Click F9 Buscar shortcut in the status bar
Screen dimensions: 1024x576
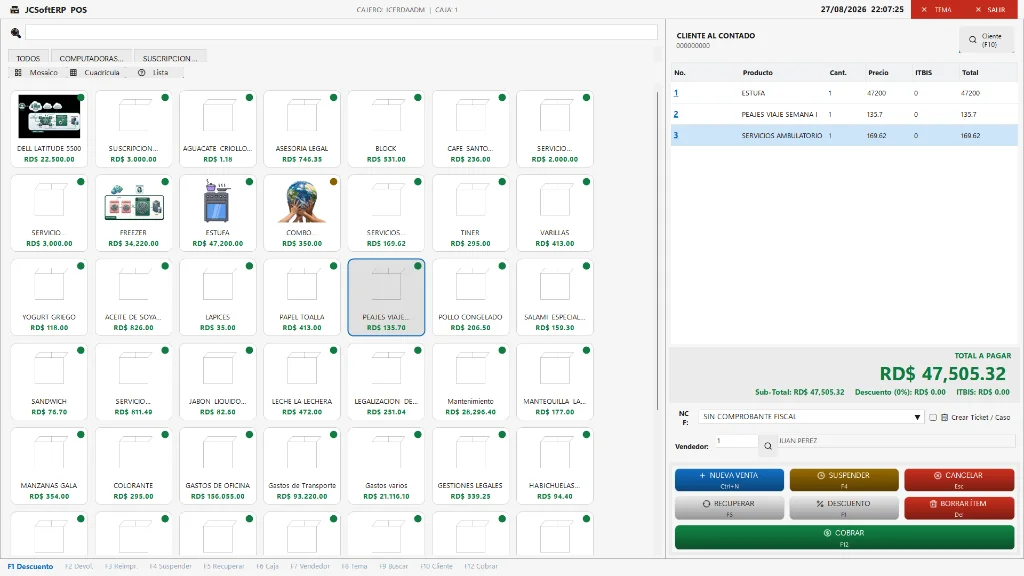pos(394,566)
